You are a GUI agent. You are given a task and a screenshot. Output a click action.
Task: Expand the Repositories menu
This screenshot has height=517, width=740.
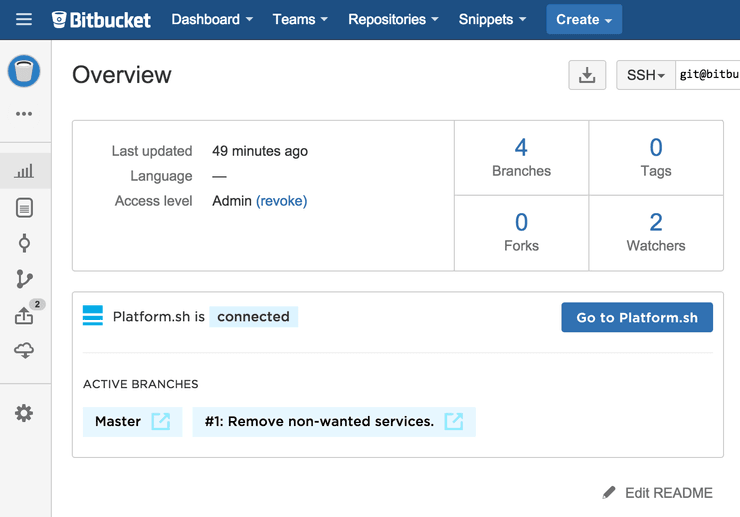394,19
